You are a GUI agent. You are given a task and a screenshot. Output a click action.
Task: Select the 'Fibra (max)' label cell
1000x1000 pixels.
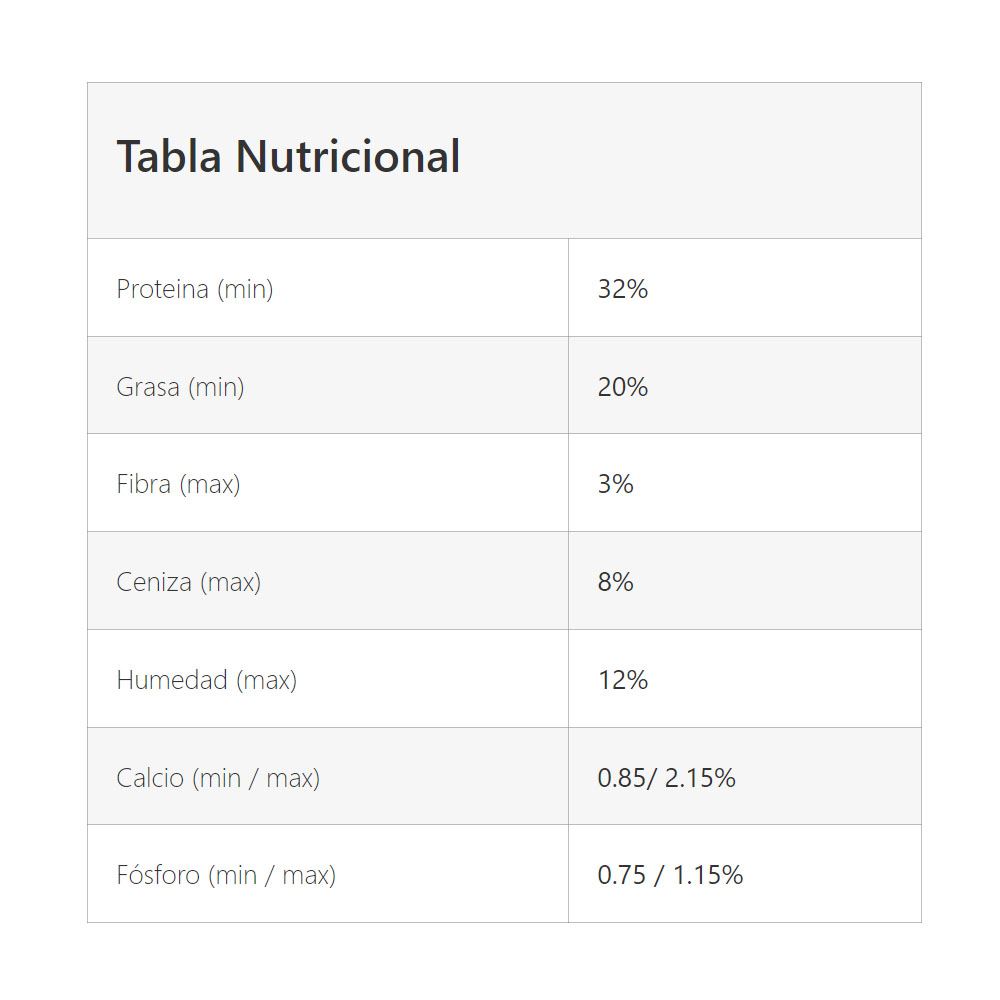(178, 485)
